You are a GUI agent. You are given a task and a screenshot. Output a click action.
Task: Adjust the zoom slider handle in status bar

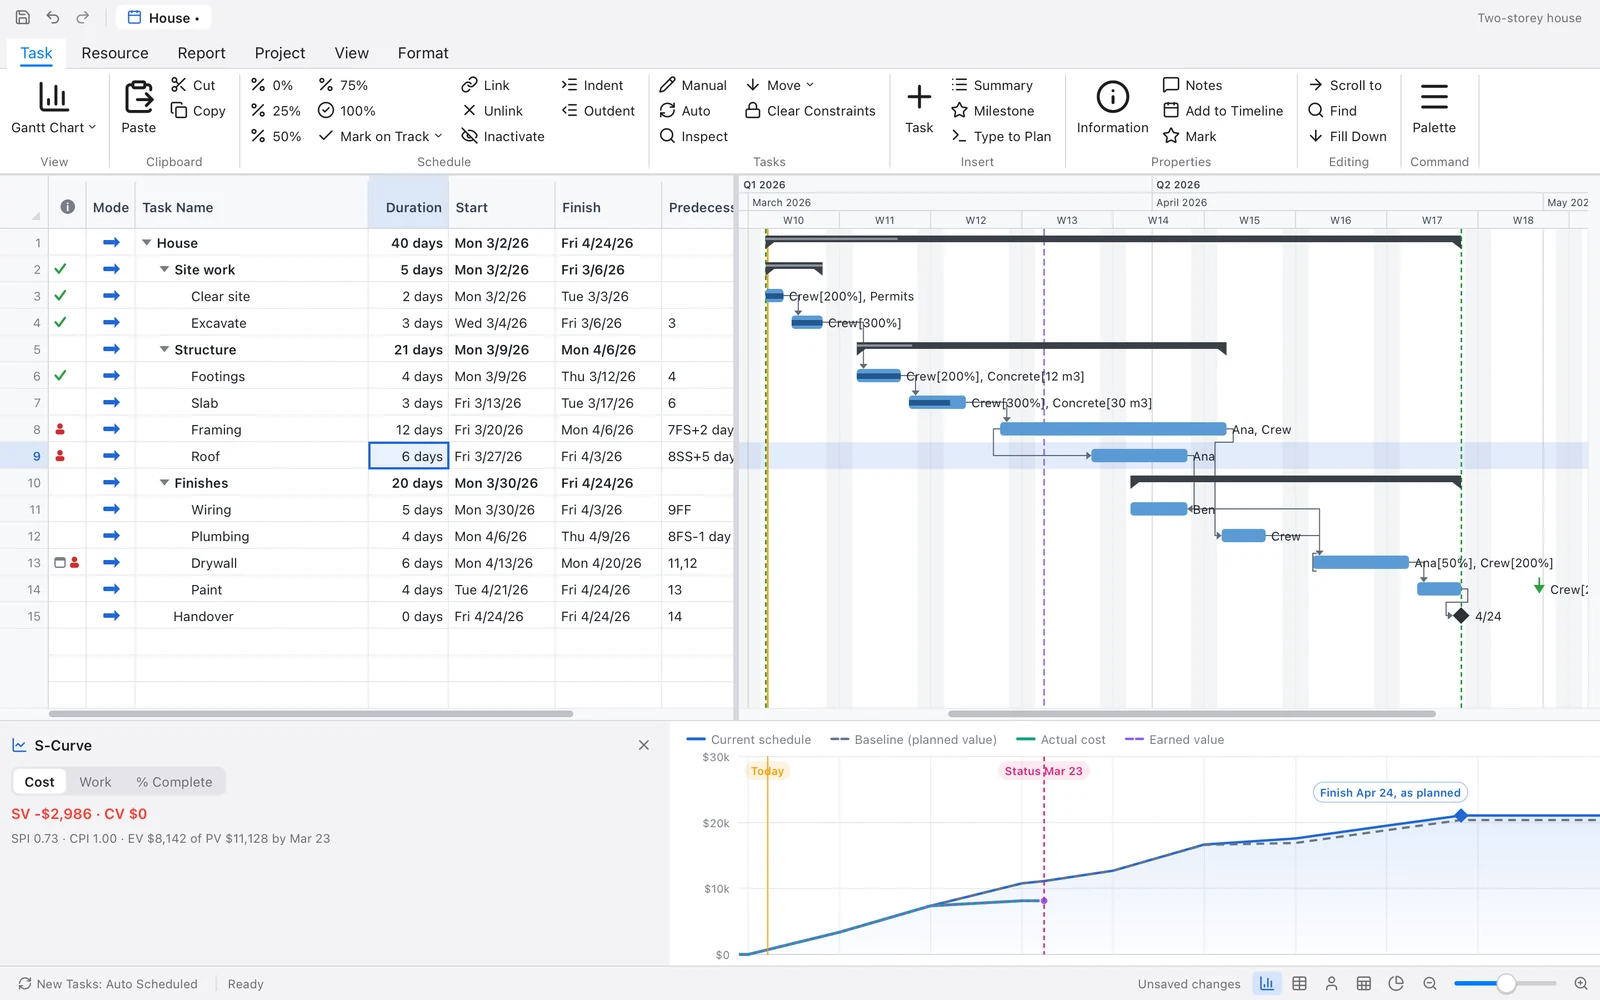[x=1506, y=984]
